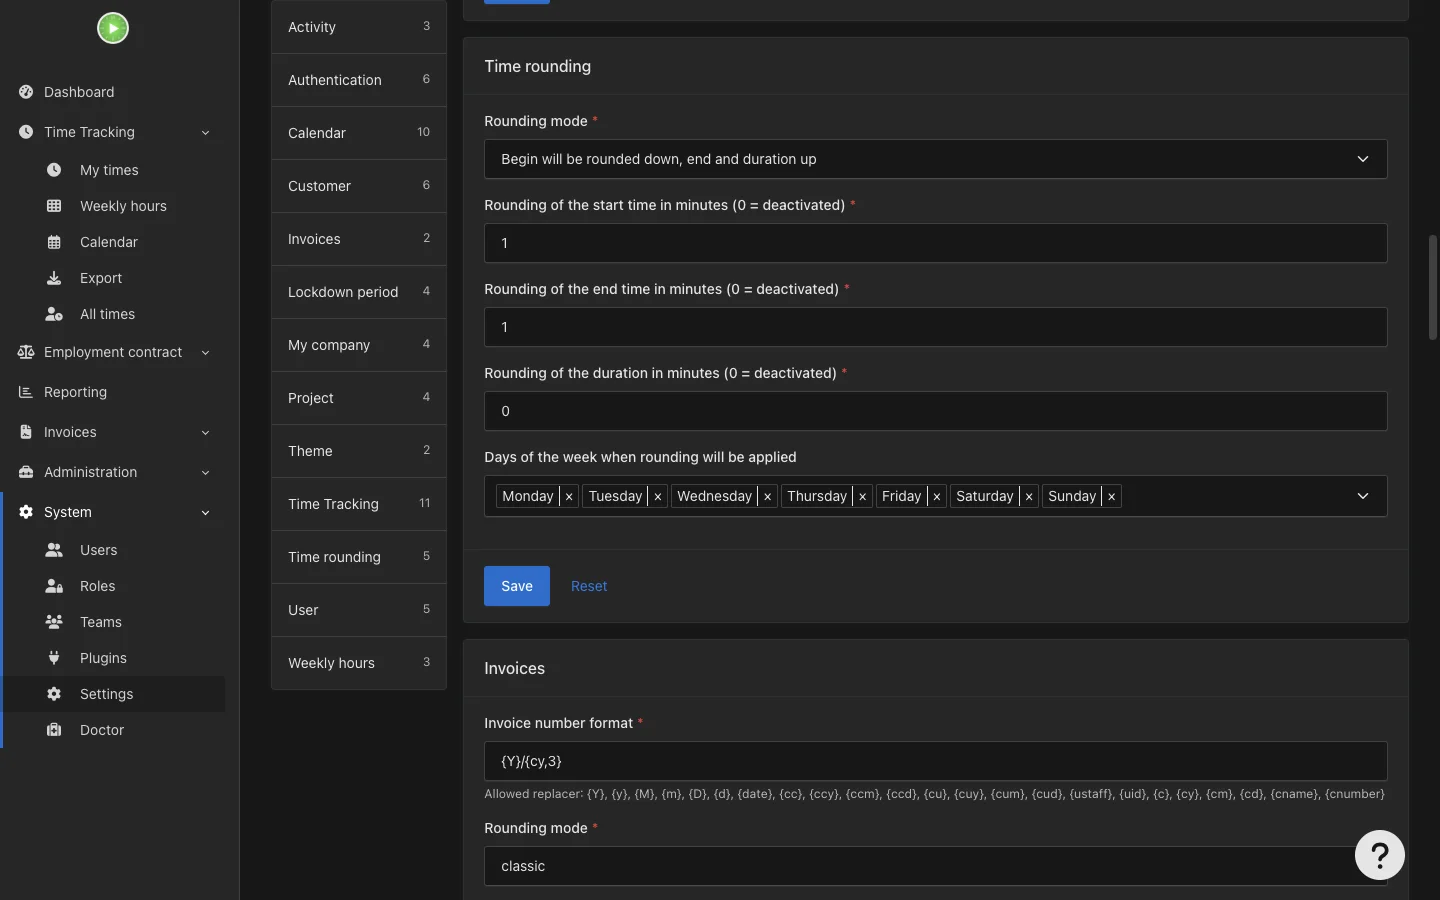Remove Monday from rounding days
This screenshot has width=1440, height=900.
pos(569,496)
